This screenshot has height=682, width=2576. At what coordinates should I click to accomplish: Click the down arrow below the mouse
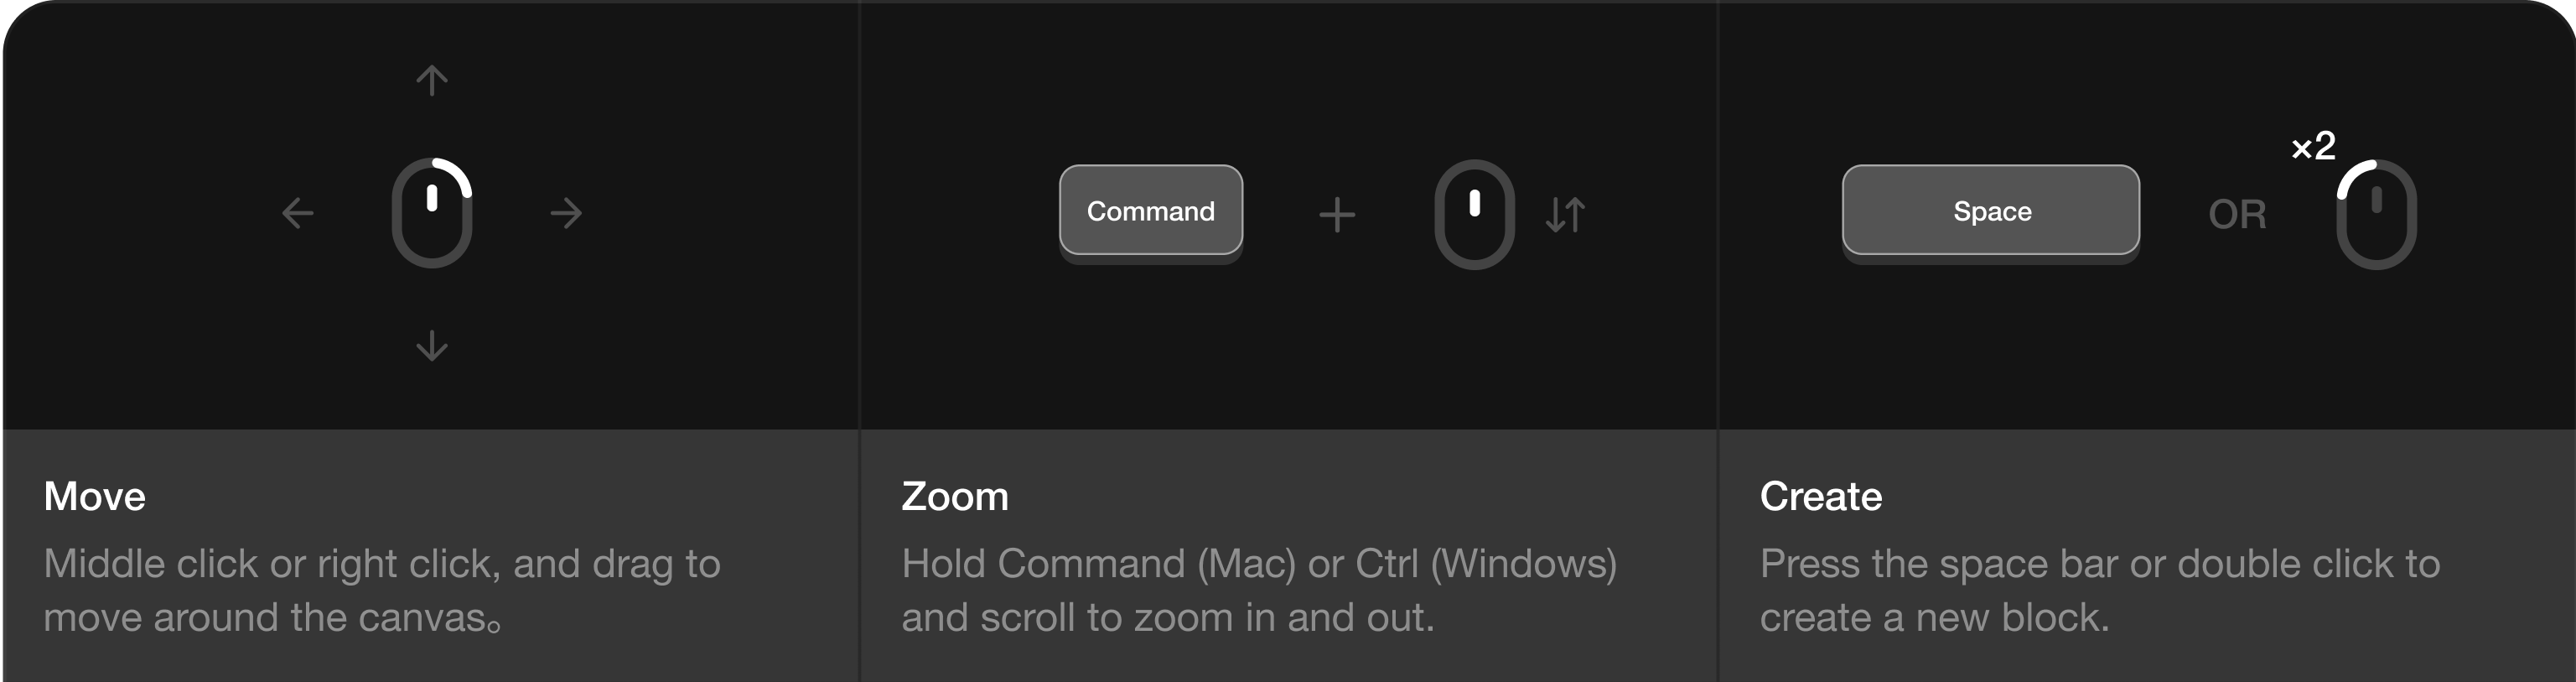coord(432,345)
